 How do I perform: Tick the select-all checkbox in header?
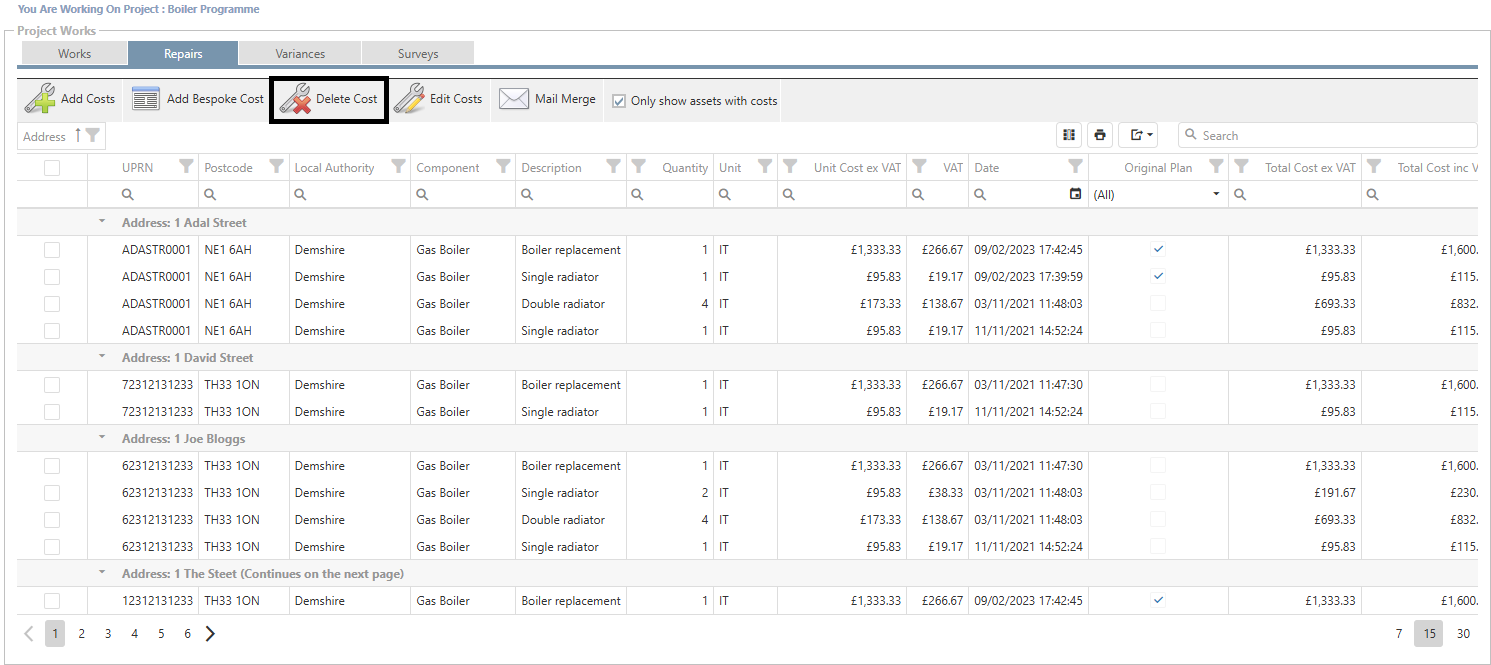[52, 168]
